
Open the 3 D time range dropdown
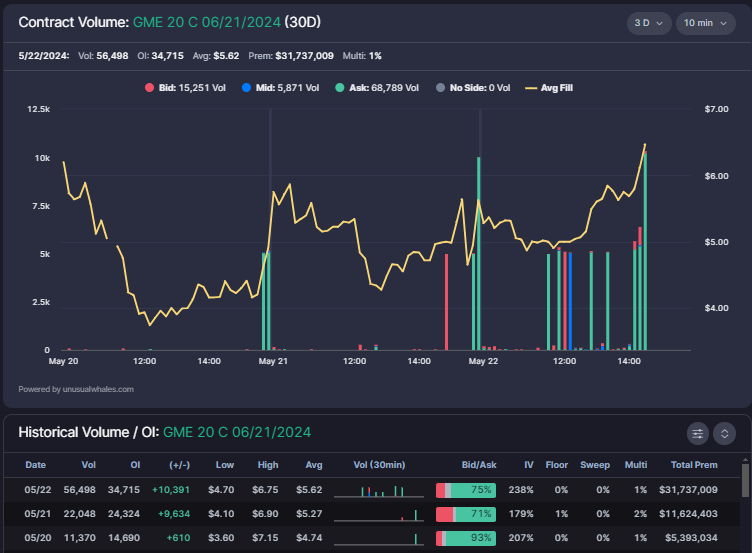point(648,23)
